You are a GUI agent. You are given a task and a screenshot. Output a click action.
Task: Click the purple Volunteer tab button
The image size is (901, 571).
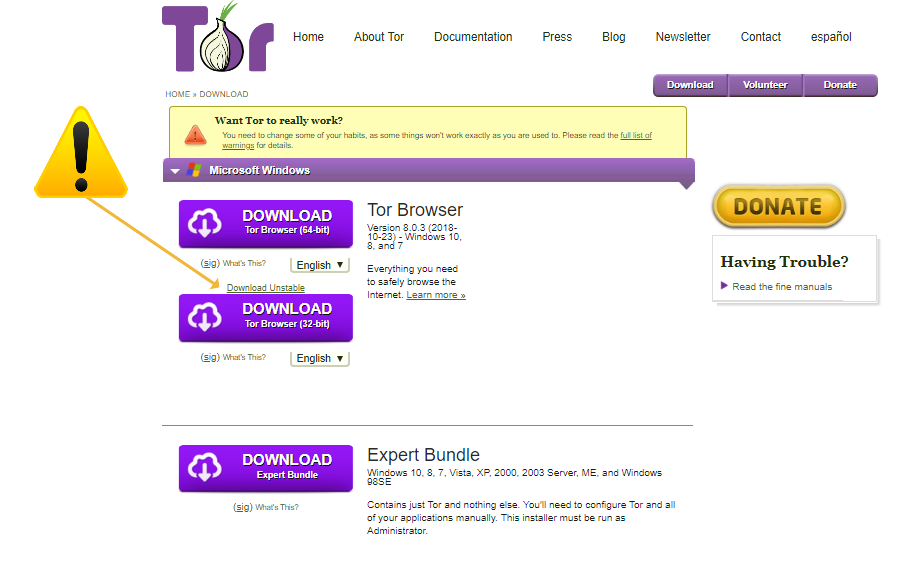[765, 85]
